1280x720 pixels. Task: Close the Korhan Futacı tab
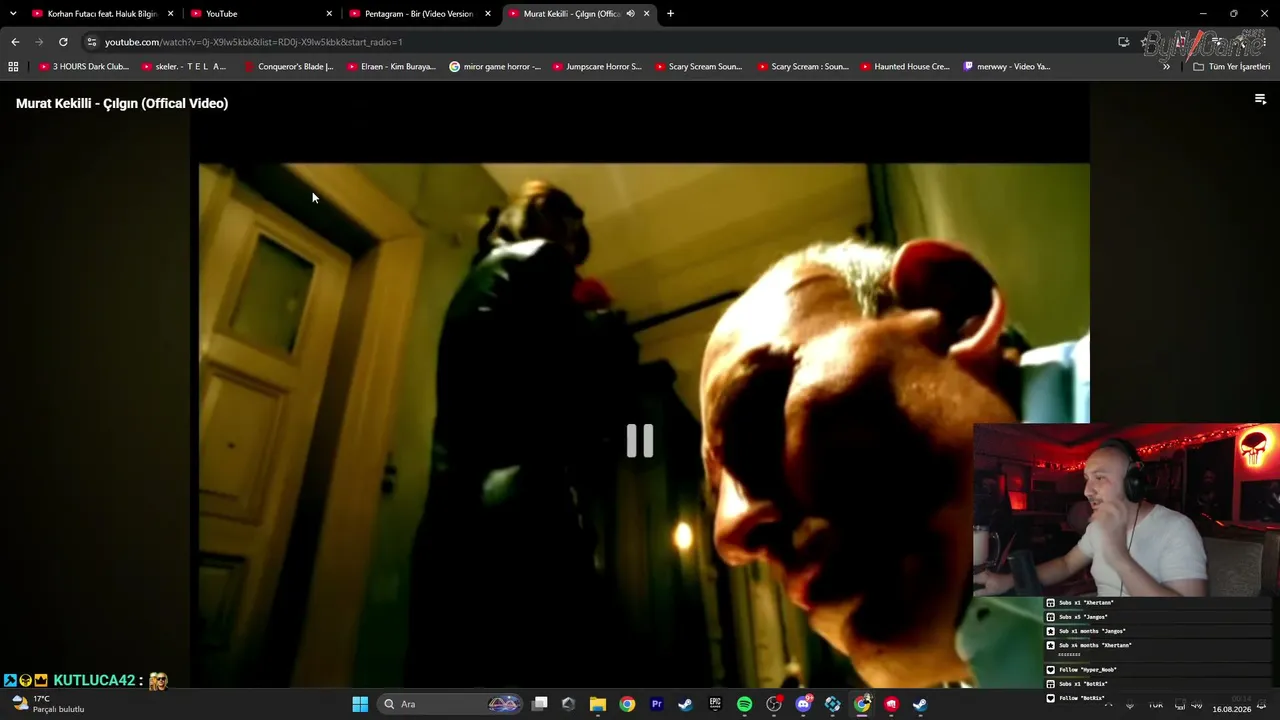pos(171,14)
